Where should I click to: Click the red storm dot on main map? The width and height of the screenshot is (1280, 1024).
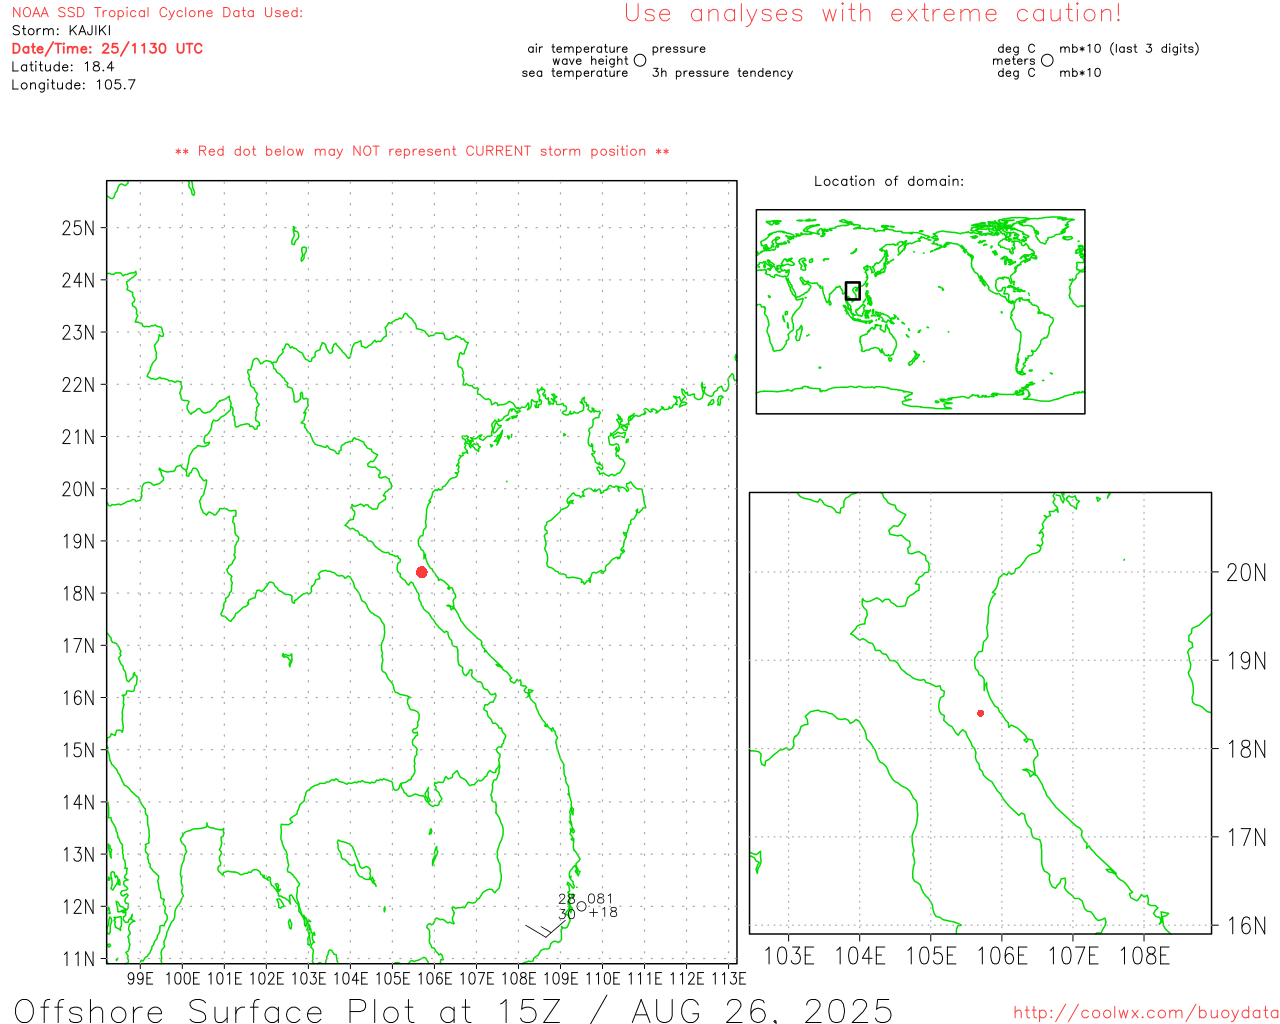pyautogui.click(x=422, y=572)
